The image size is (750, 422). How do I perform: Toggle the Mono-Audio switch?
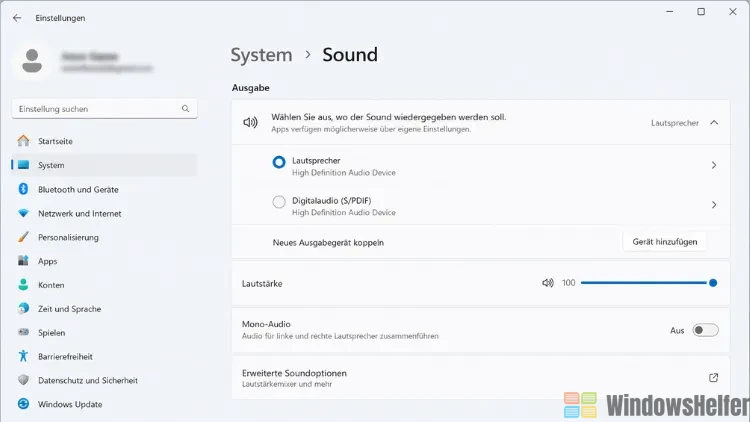point(705,330)
